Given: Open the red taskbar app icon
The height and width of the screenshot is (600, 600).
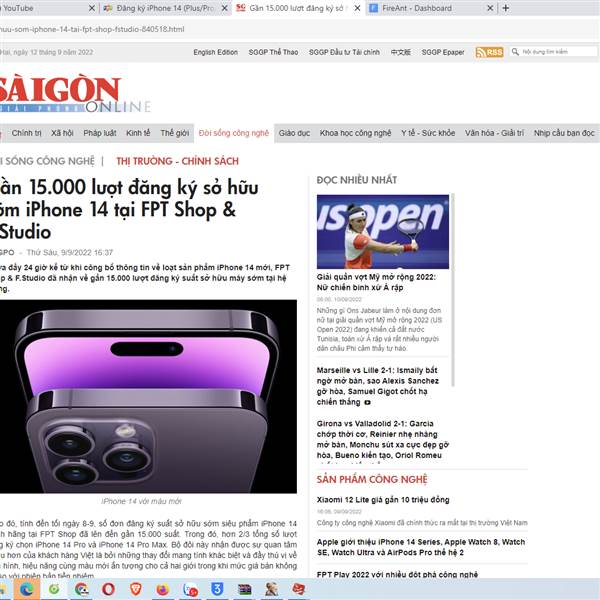Looking at the screenshot, I should pyautogui.click(x=298, y=589).
